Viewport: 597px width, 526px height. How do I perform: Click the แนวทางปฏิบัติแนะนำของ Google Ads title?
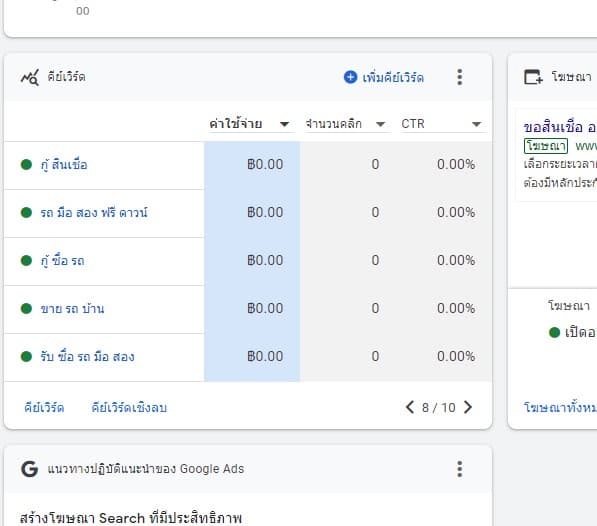tap(145, 469)
